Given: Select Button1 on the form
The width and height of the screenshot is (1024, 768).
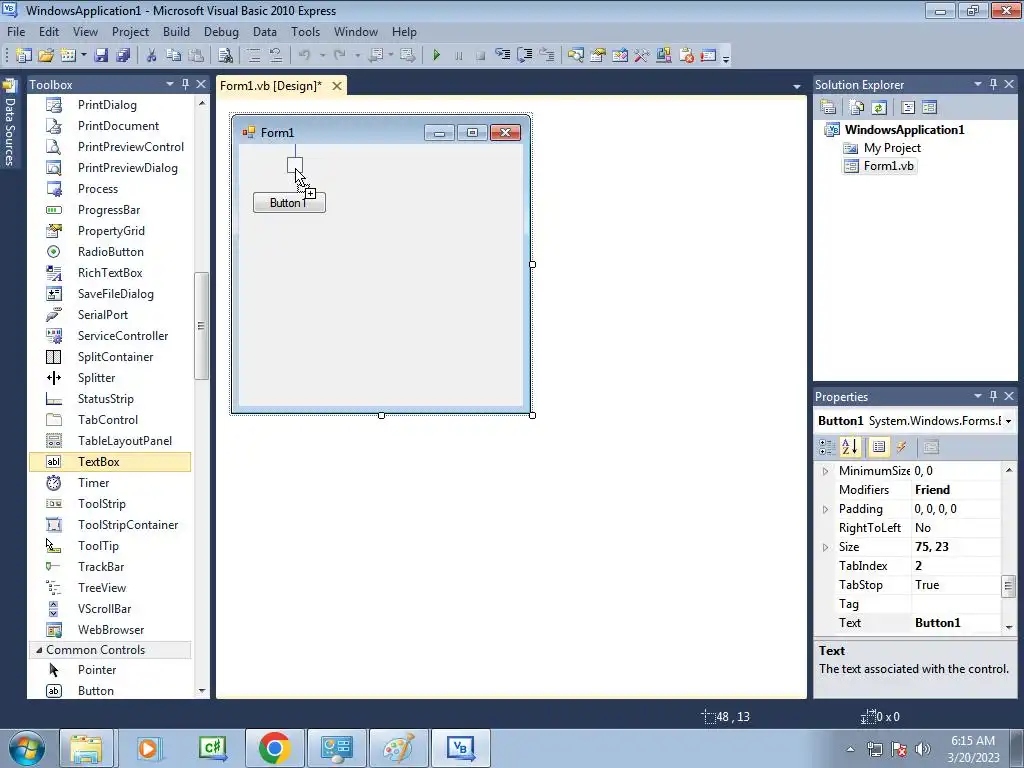Looking at the screenshot, I should pos(289,203).
